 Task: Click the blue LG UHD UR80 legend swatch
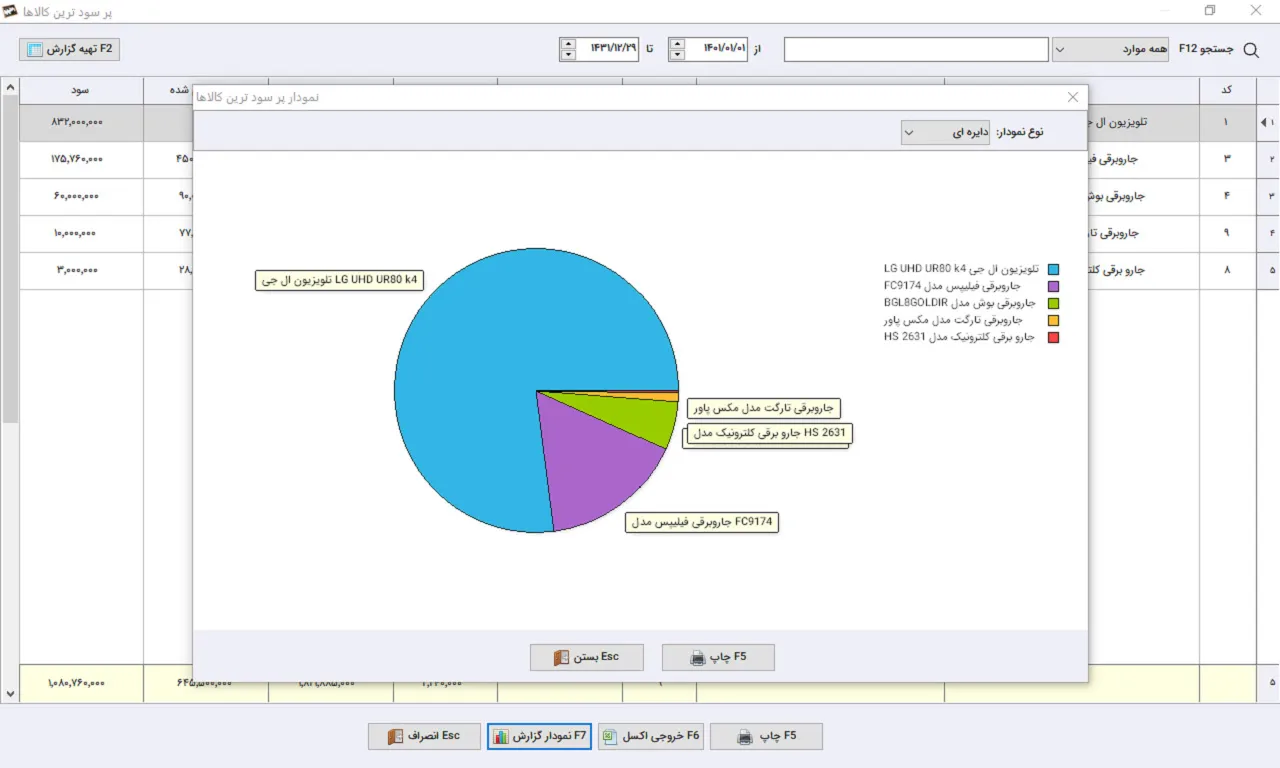point(1053,269)
